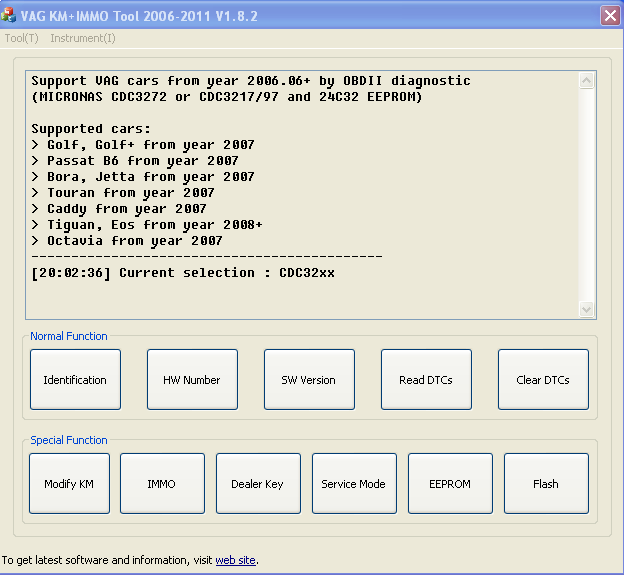Click the 'Octavia from year 2007' line

[x=127, y=241]
